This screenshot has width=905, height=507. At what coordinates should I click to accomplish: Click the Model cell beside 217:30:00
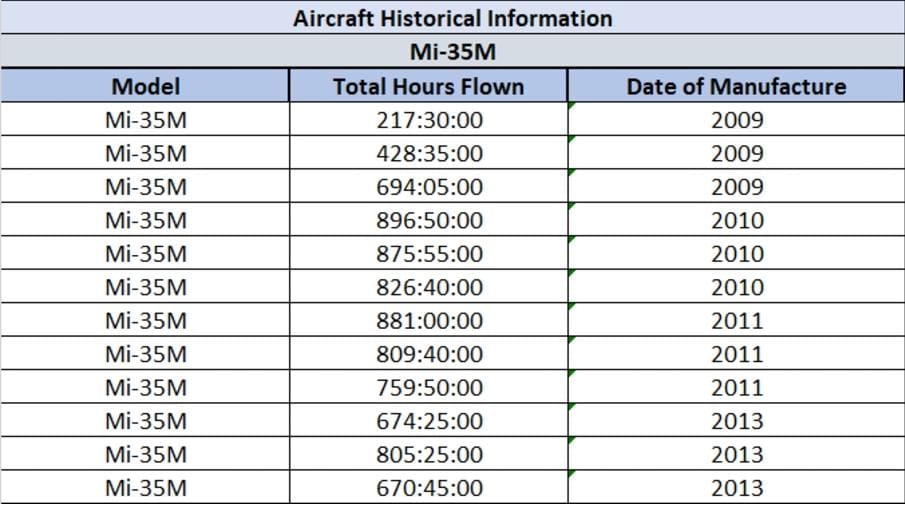click(x=145, y=120)
